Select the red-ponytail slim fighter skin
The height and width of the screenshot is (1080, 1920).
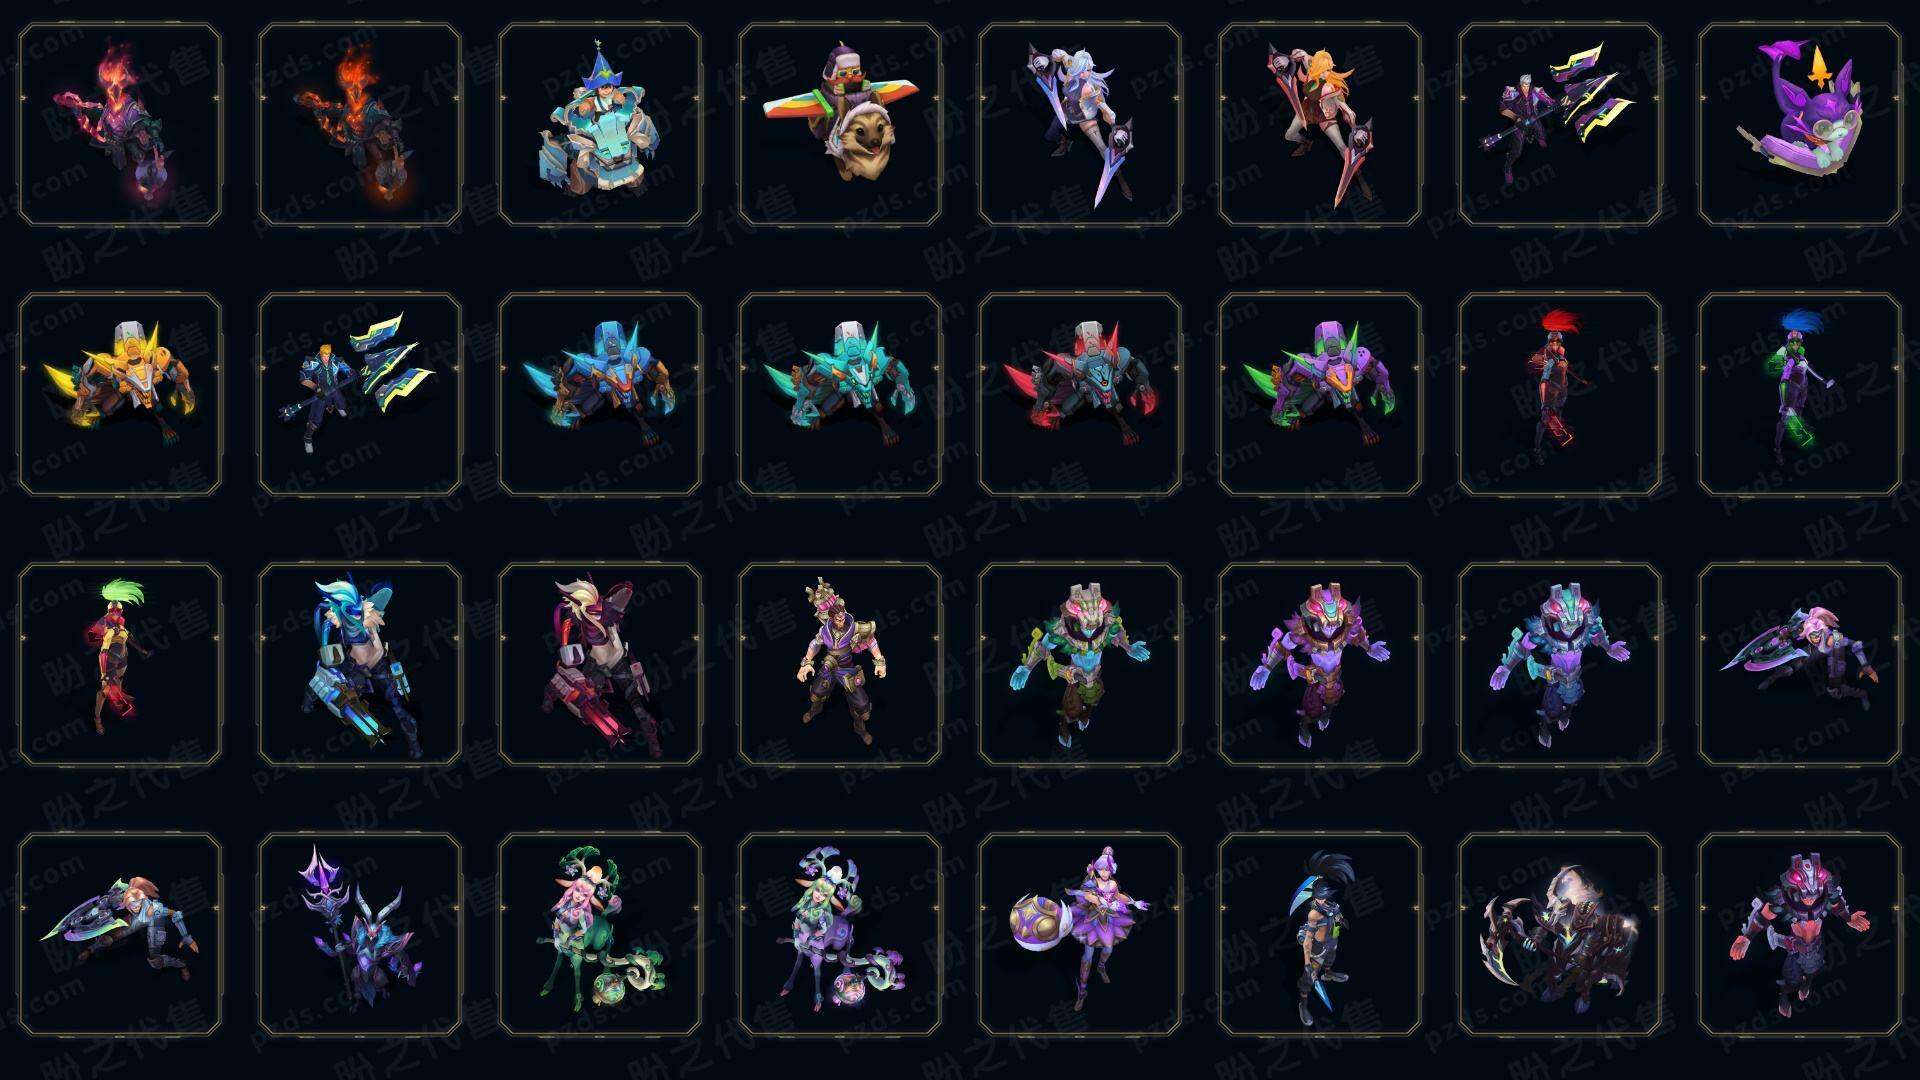1560,394
